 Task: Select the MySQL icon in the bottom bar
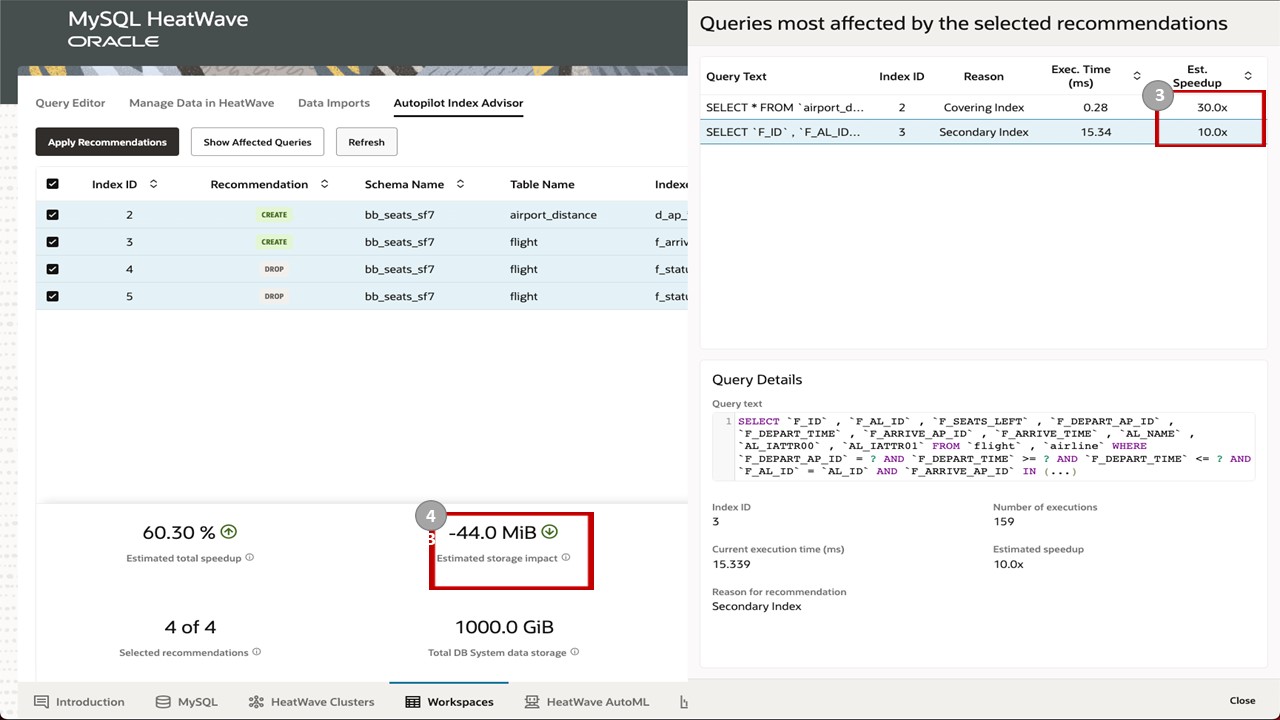(x=162, y=701)
